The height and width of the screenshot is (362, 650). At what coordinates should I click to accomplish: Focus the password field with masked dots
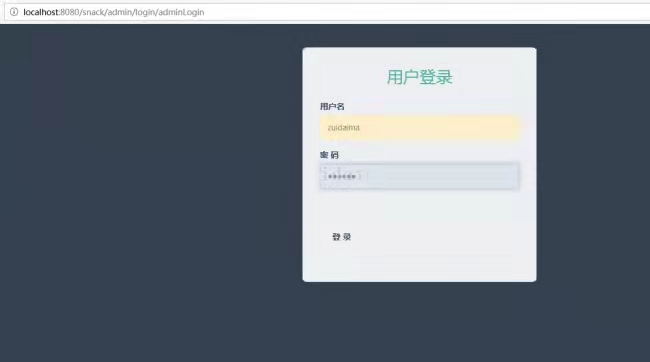click(419, 176)
